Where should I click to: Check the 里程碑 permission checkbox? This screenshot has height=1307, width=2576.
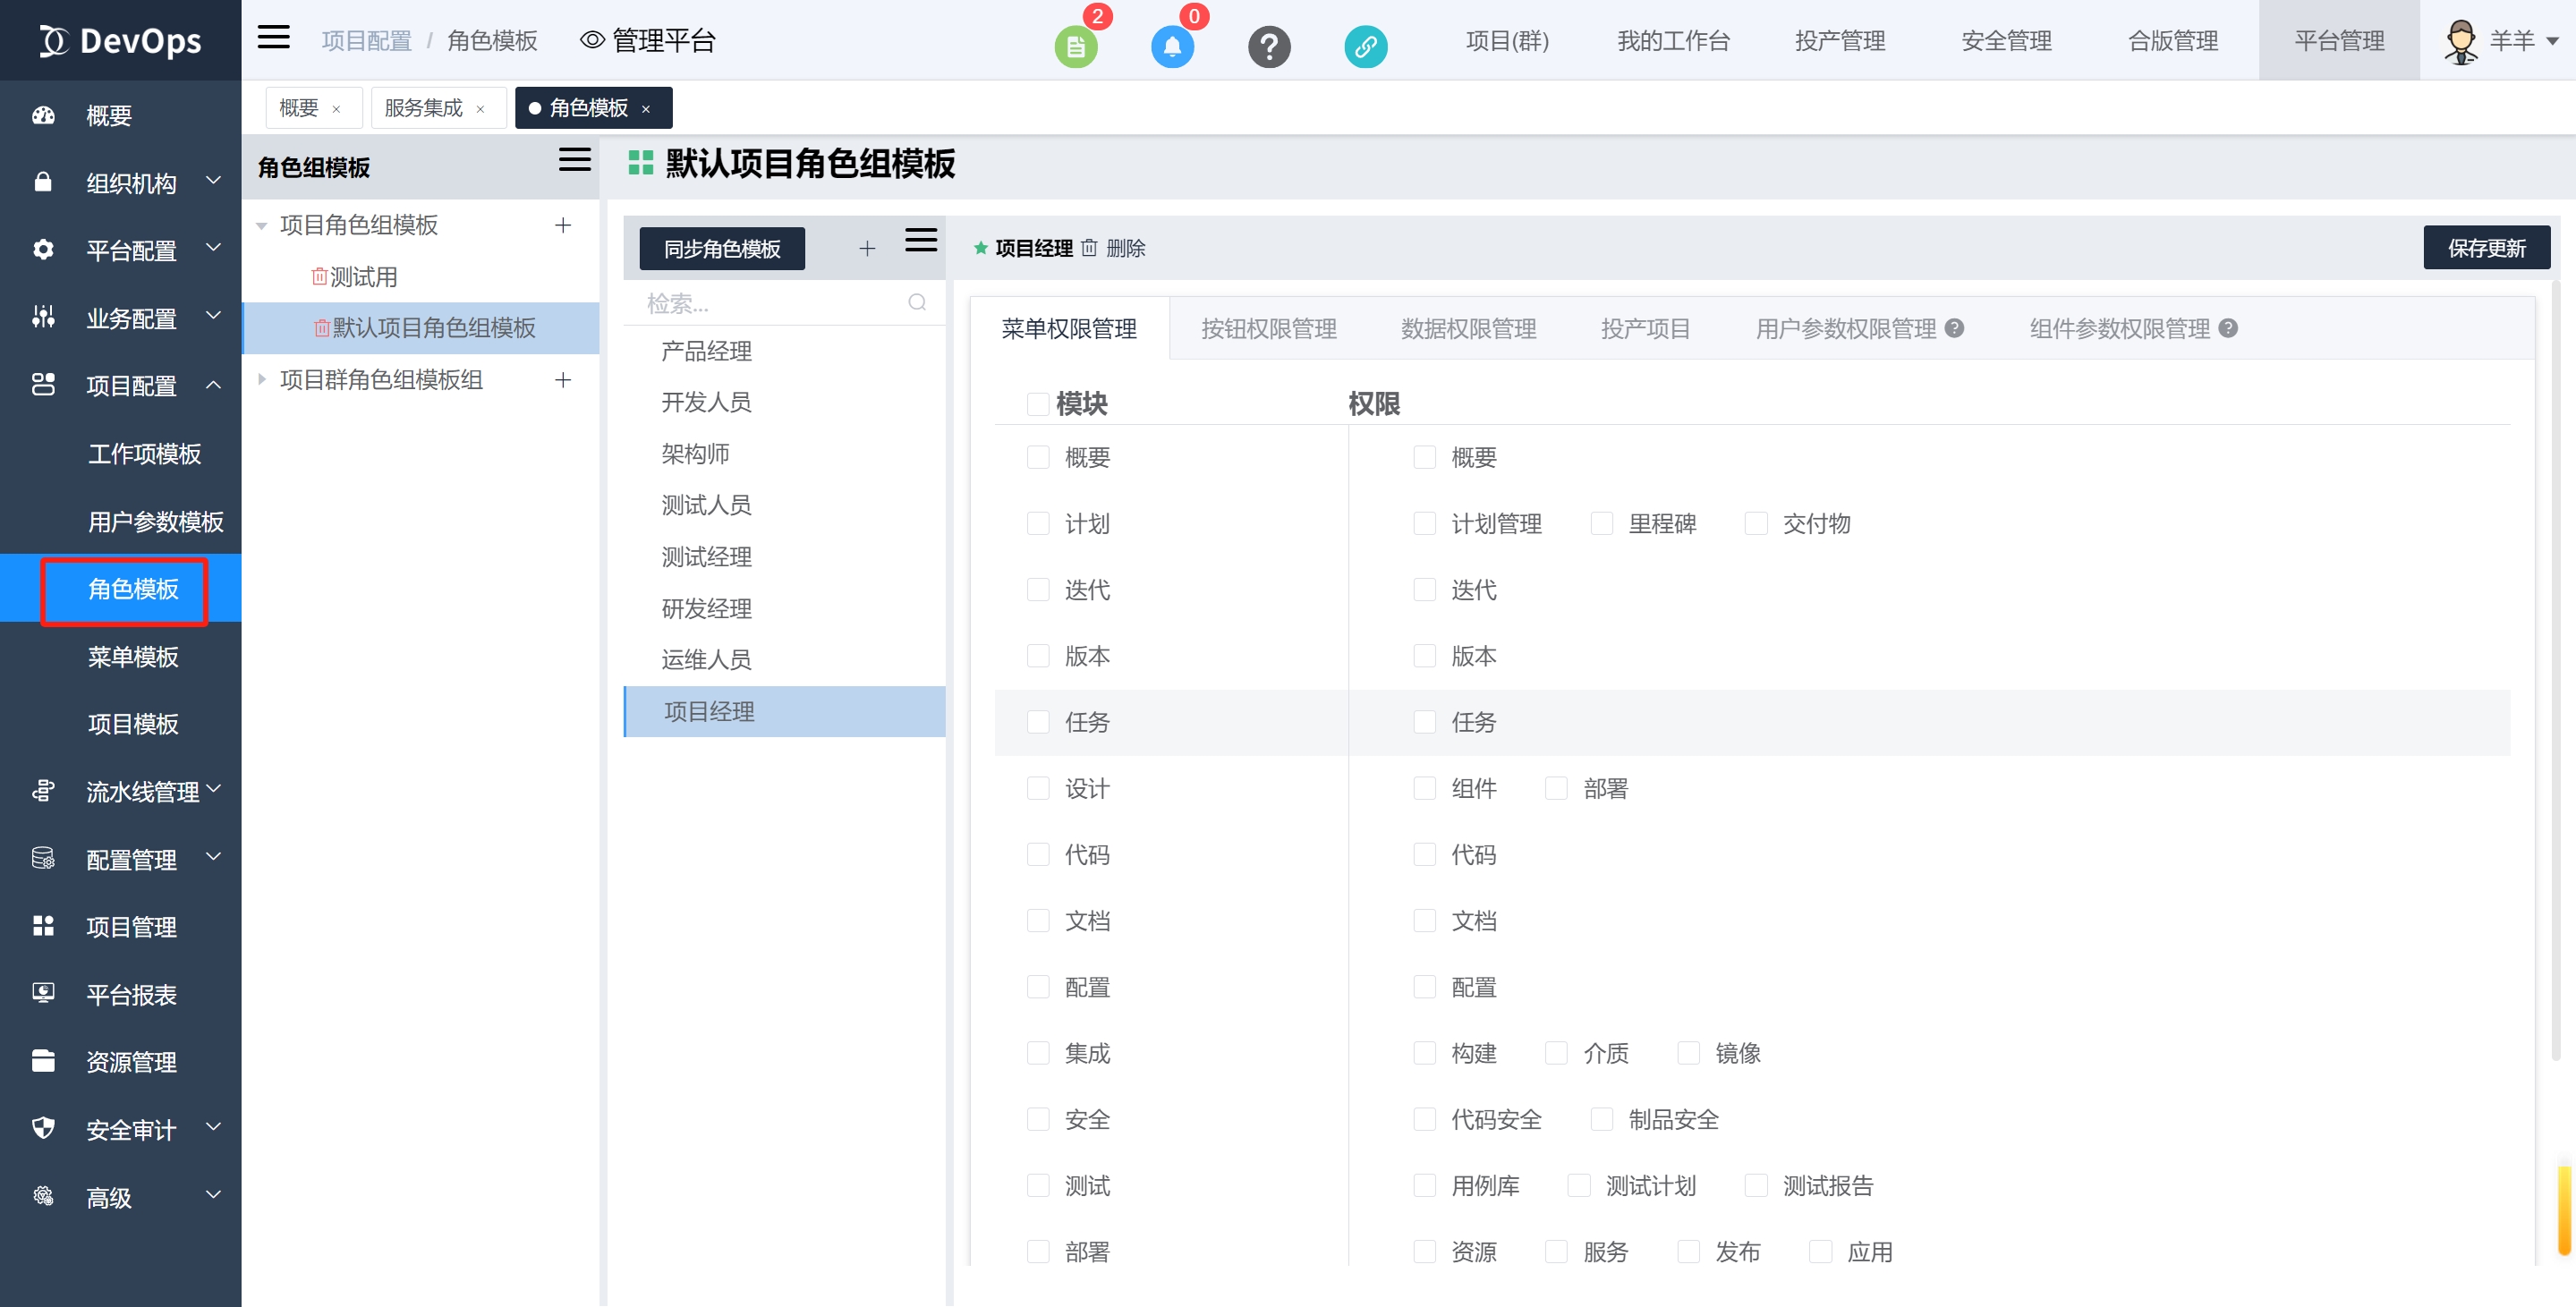[x=1601, y=523]
